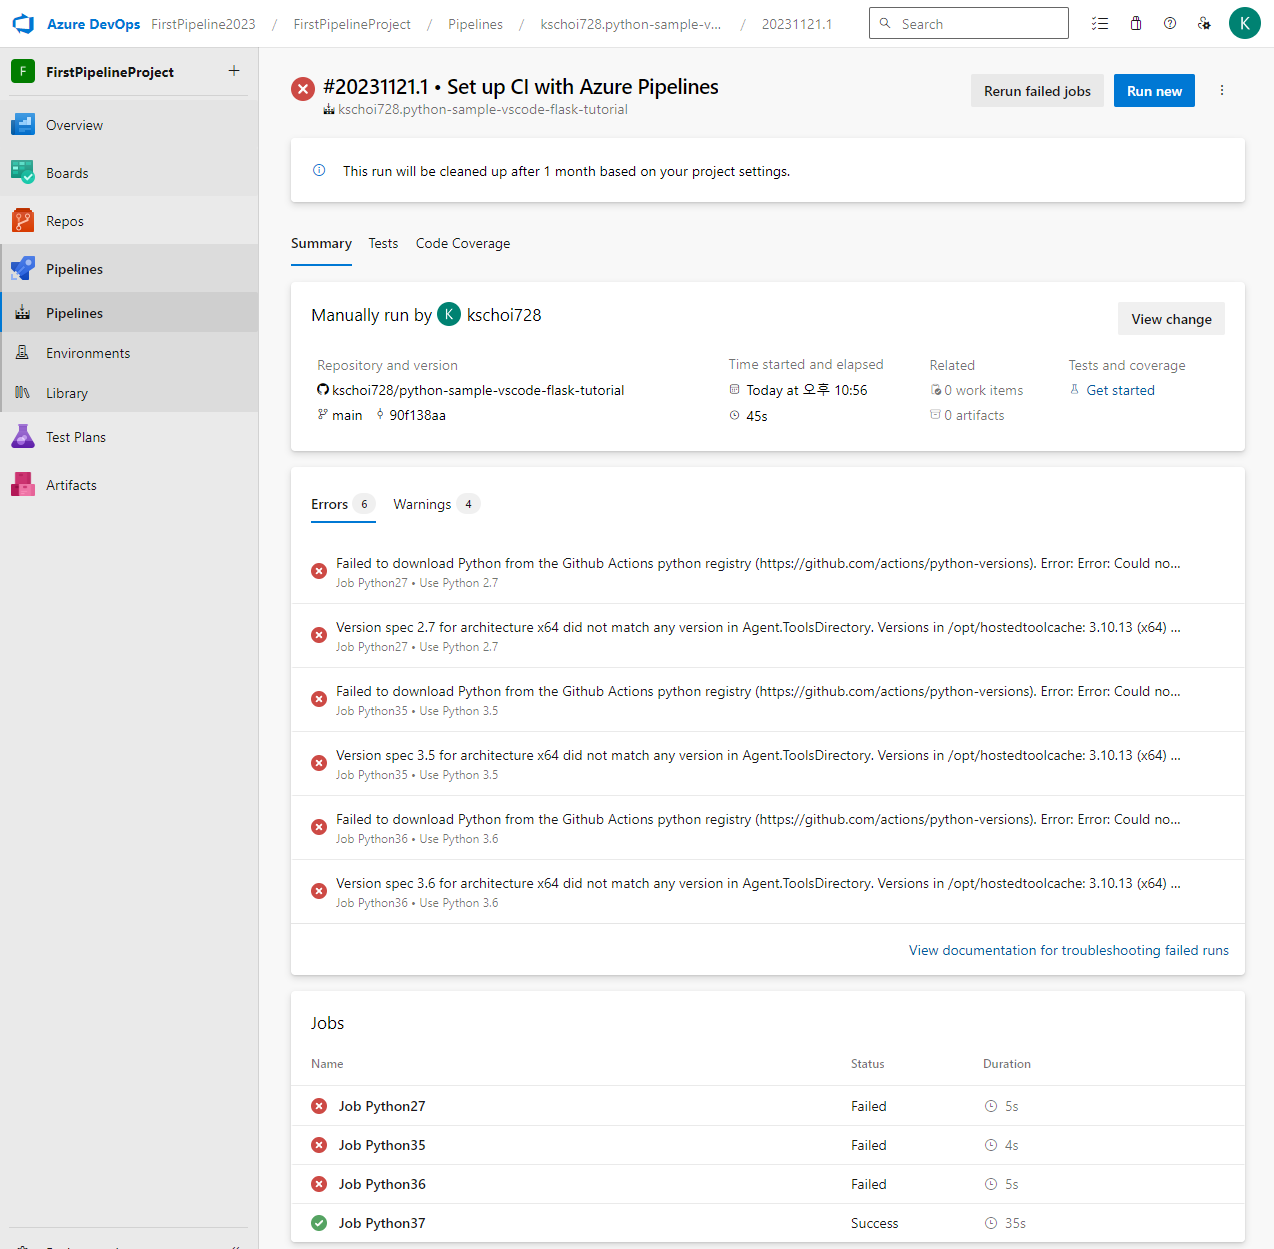1274x1249 pixels.
Task: Open first Python27 failed download error
Action: point(768,572)
